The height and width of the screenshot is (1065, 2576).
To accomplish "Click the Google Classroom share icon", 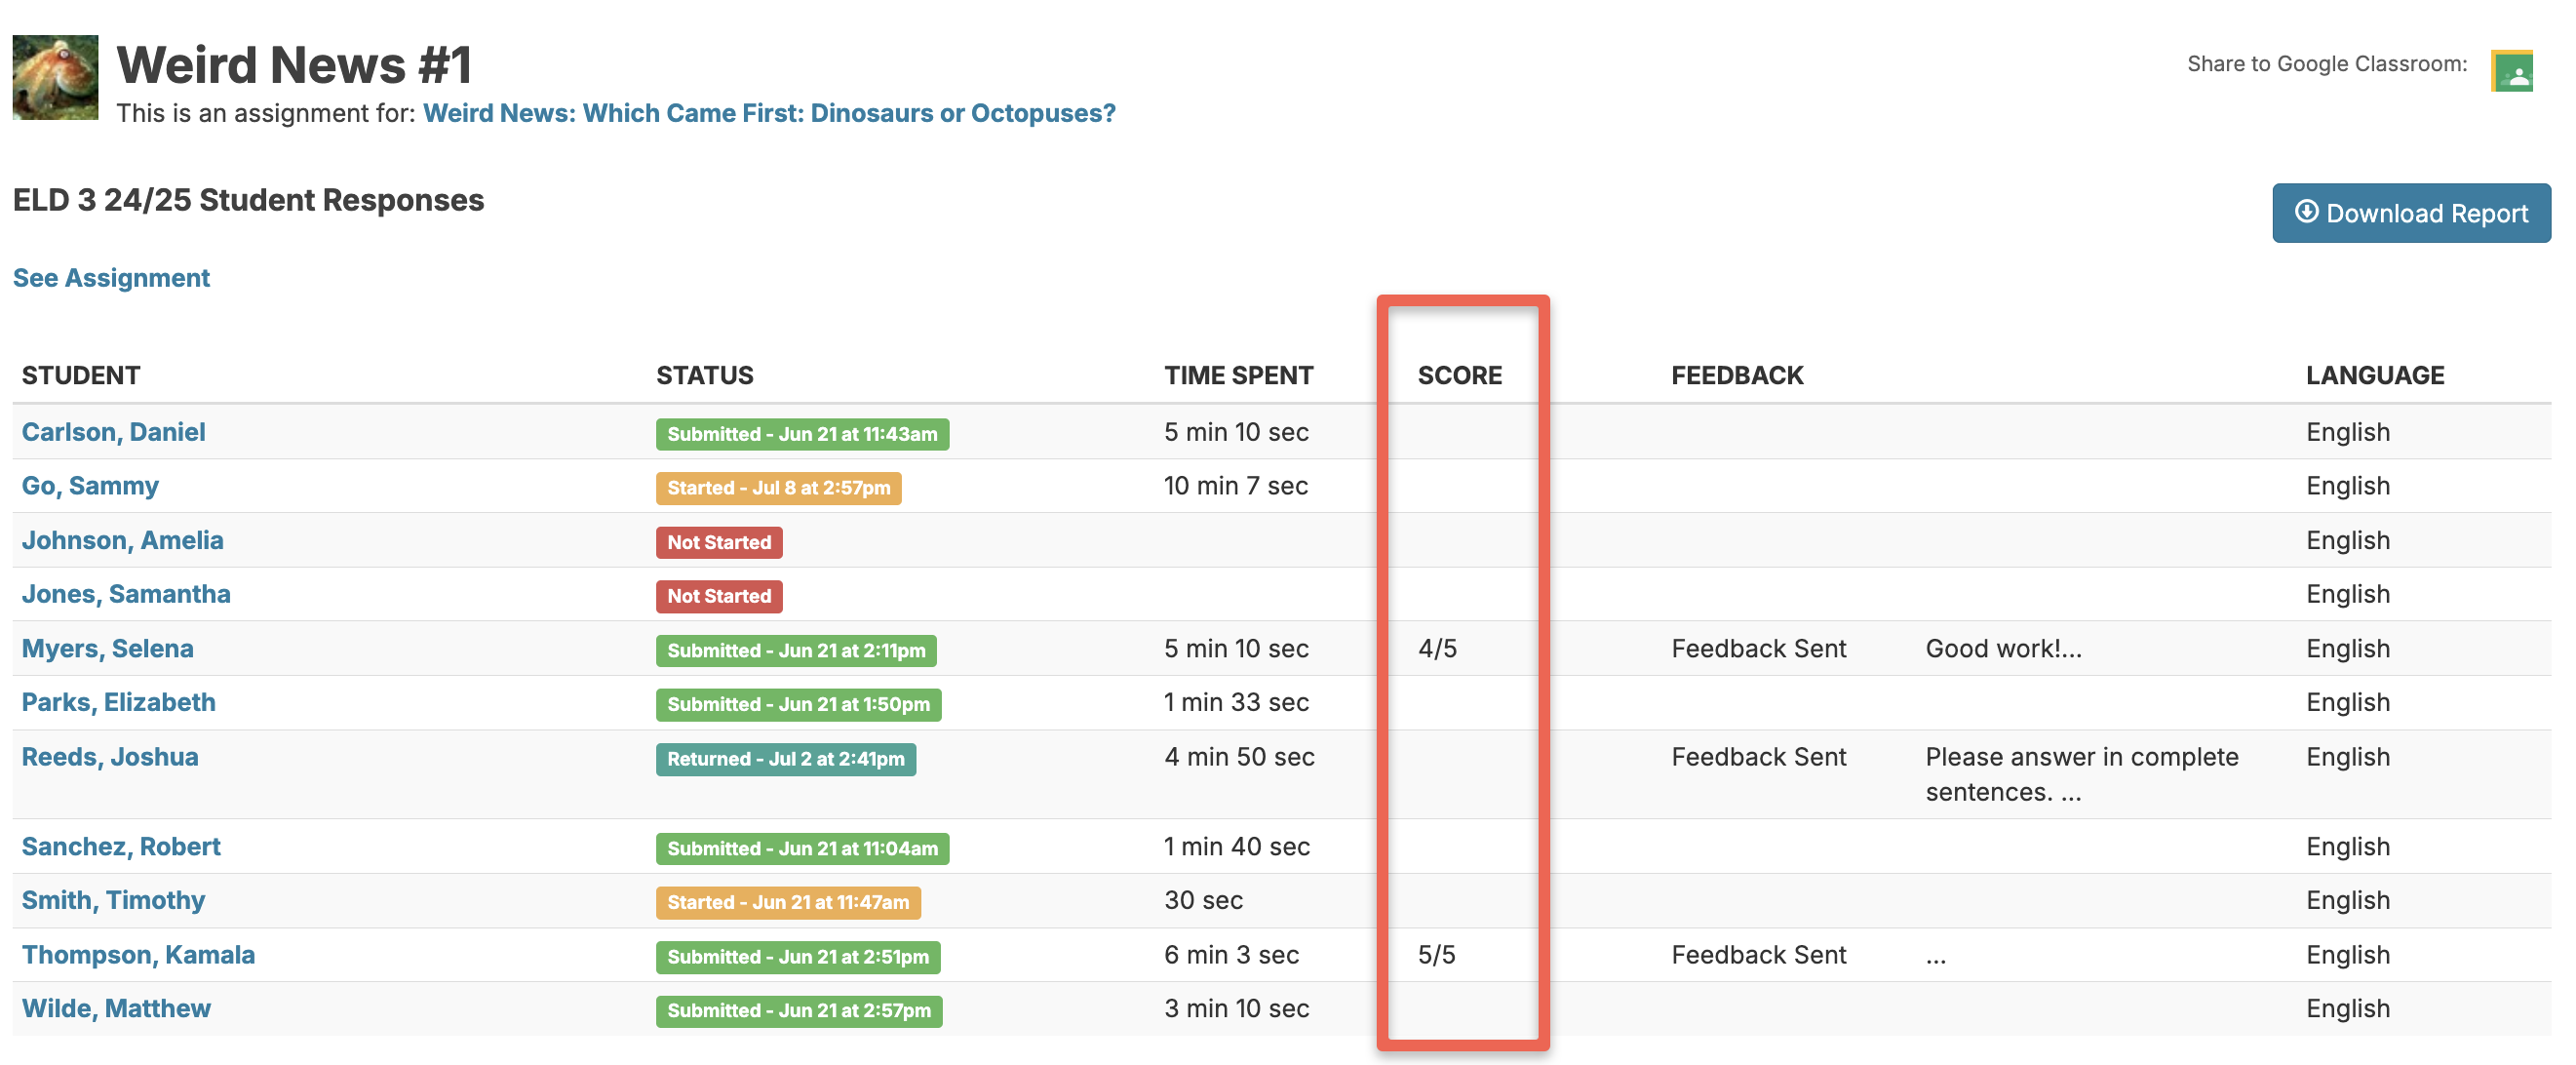I will pyautogui.click(x=2511, y=71).
